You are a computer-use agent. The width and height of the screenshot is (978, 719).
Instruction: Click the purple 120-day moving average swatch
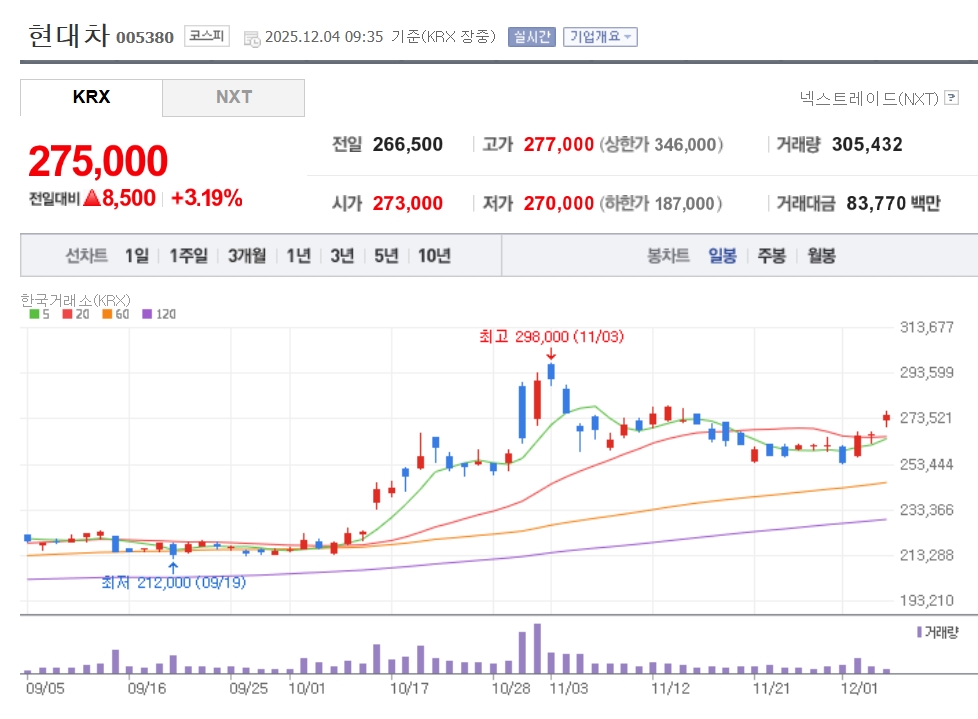tap(147, 314)
